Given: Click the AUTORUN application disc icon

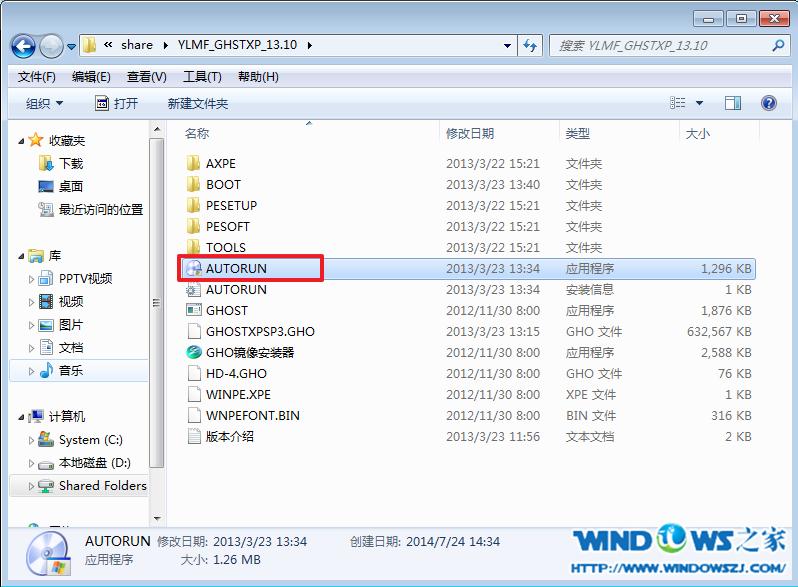Looking at the screenshot, I should [194, 268].
